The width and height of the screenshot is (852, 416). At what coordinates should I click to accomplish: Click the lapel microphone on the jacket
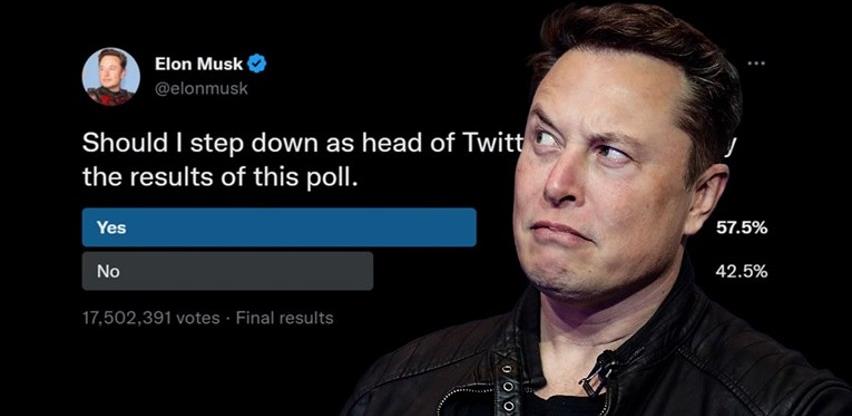601,370
